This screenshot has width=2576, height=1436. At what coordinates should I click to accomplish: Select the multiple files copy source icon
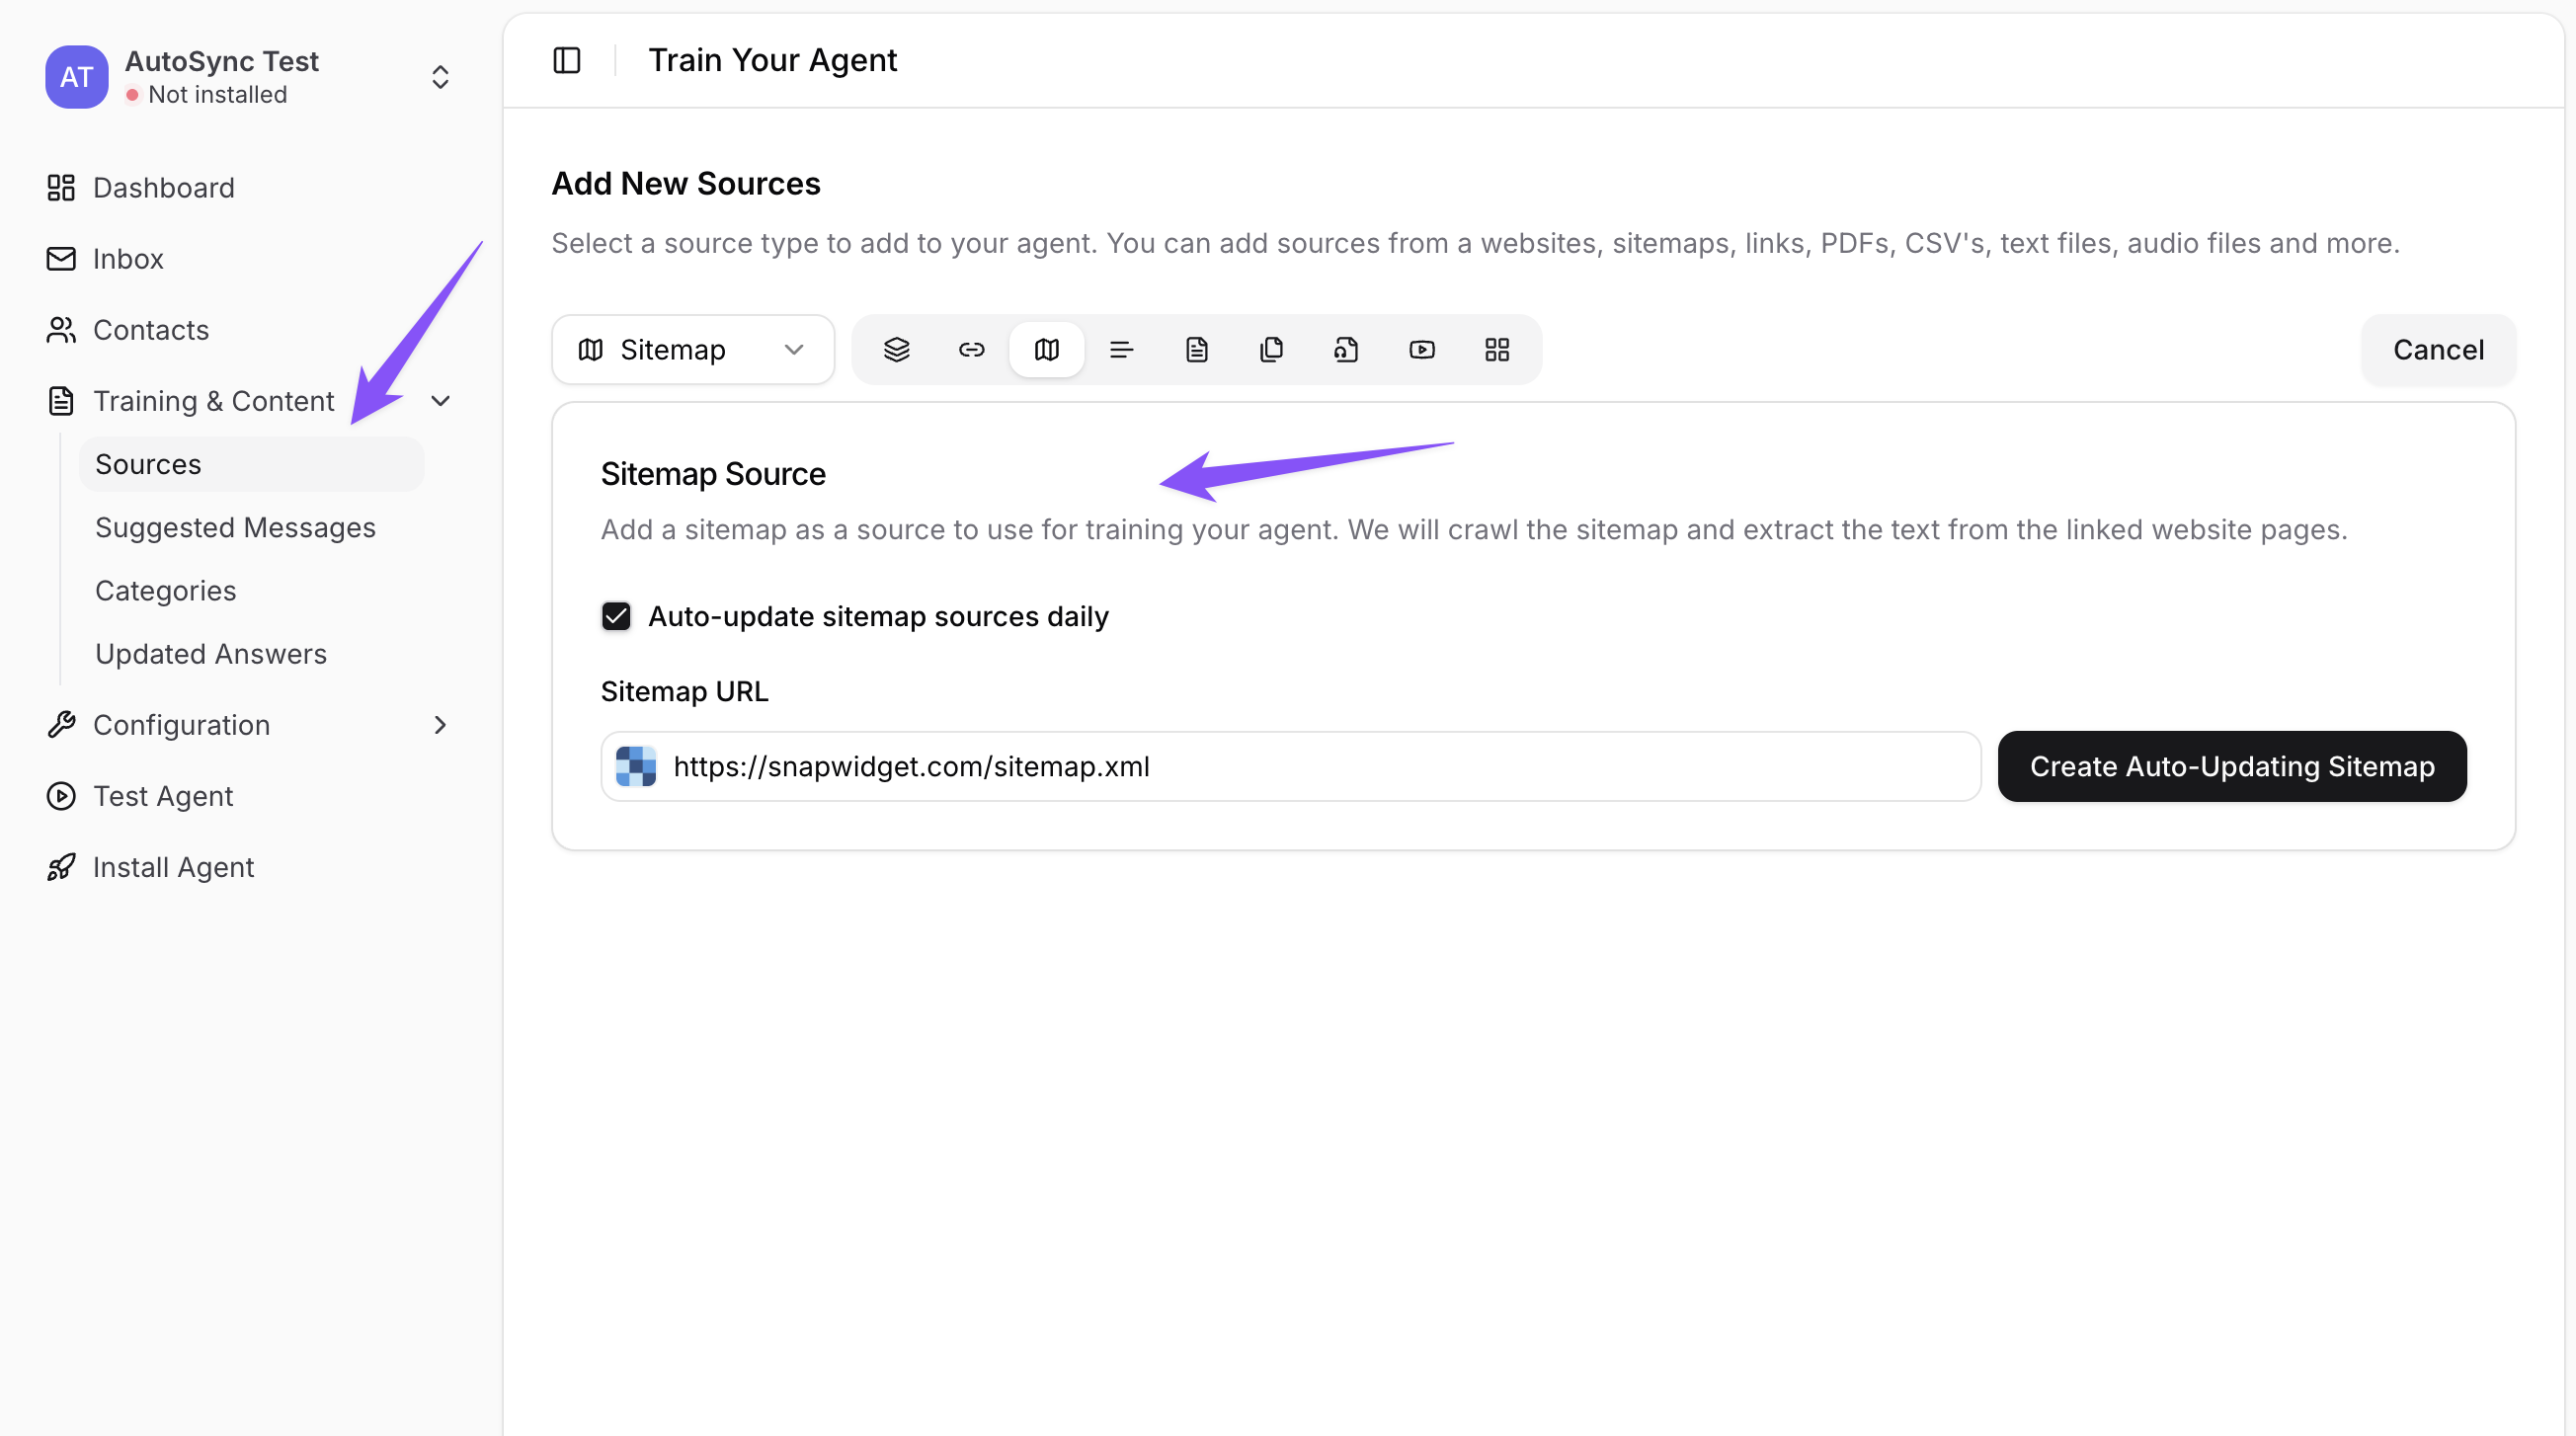pos(1271,350)
